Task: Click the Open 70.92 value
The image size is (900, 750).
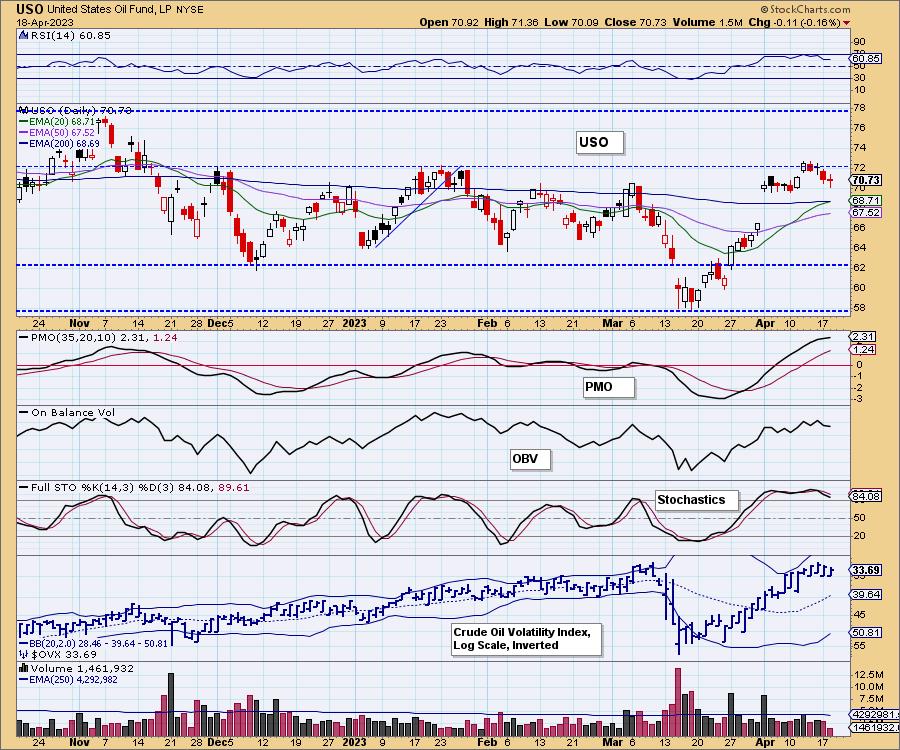Action: pos(449,22)
